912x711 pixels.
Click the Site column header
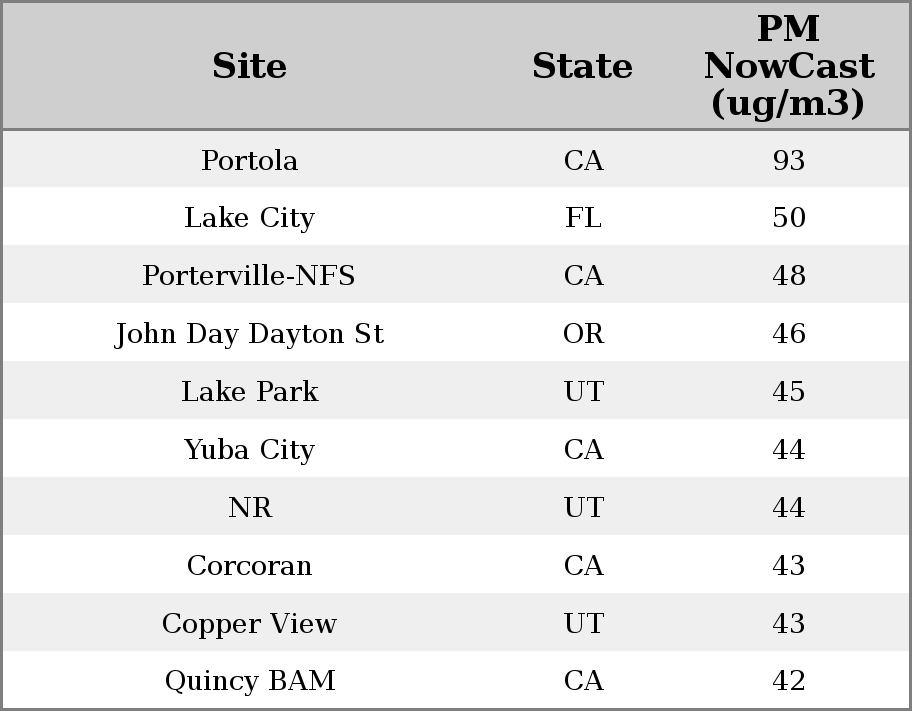[x=249, y=66]
